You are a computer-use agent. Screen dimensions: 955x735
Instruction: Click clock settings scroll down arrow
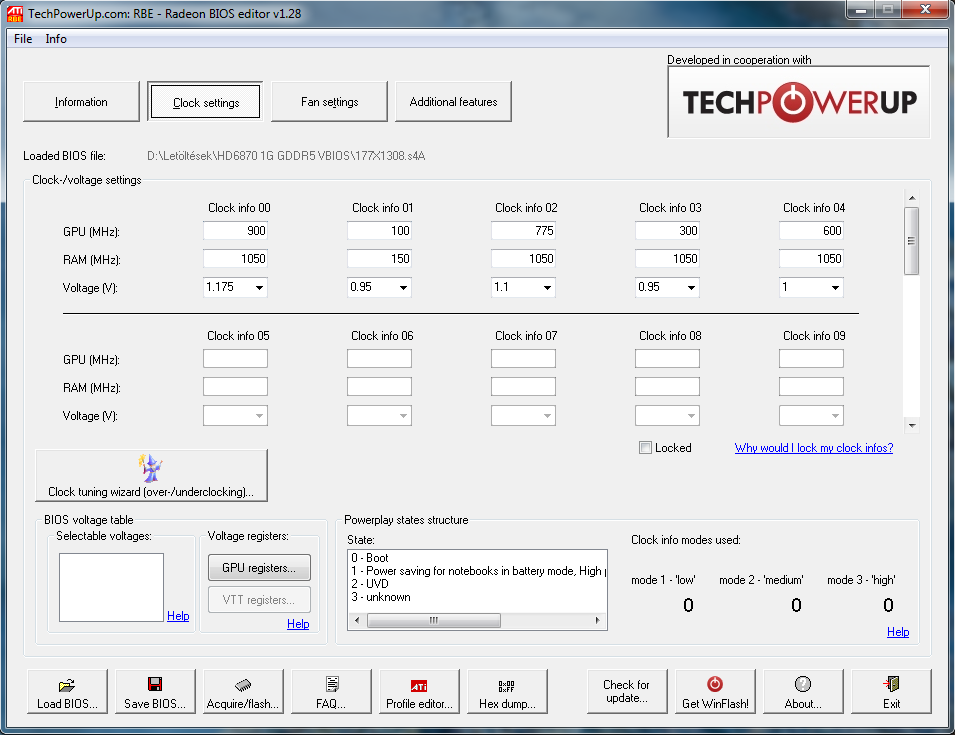(911, 426)
